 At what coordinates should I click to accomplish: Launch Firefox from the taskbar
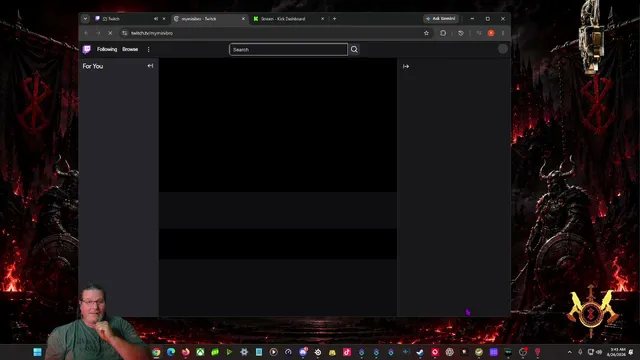pyautogui.click(x=186, y=352)
